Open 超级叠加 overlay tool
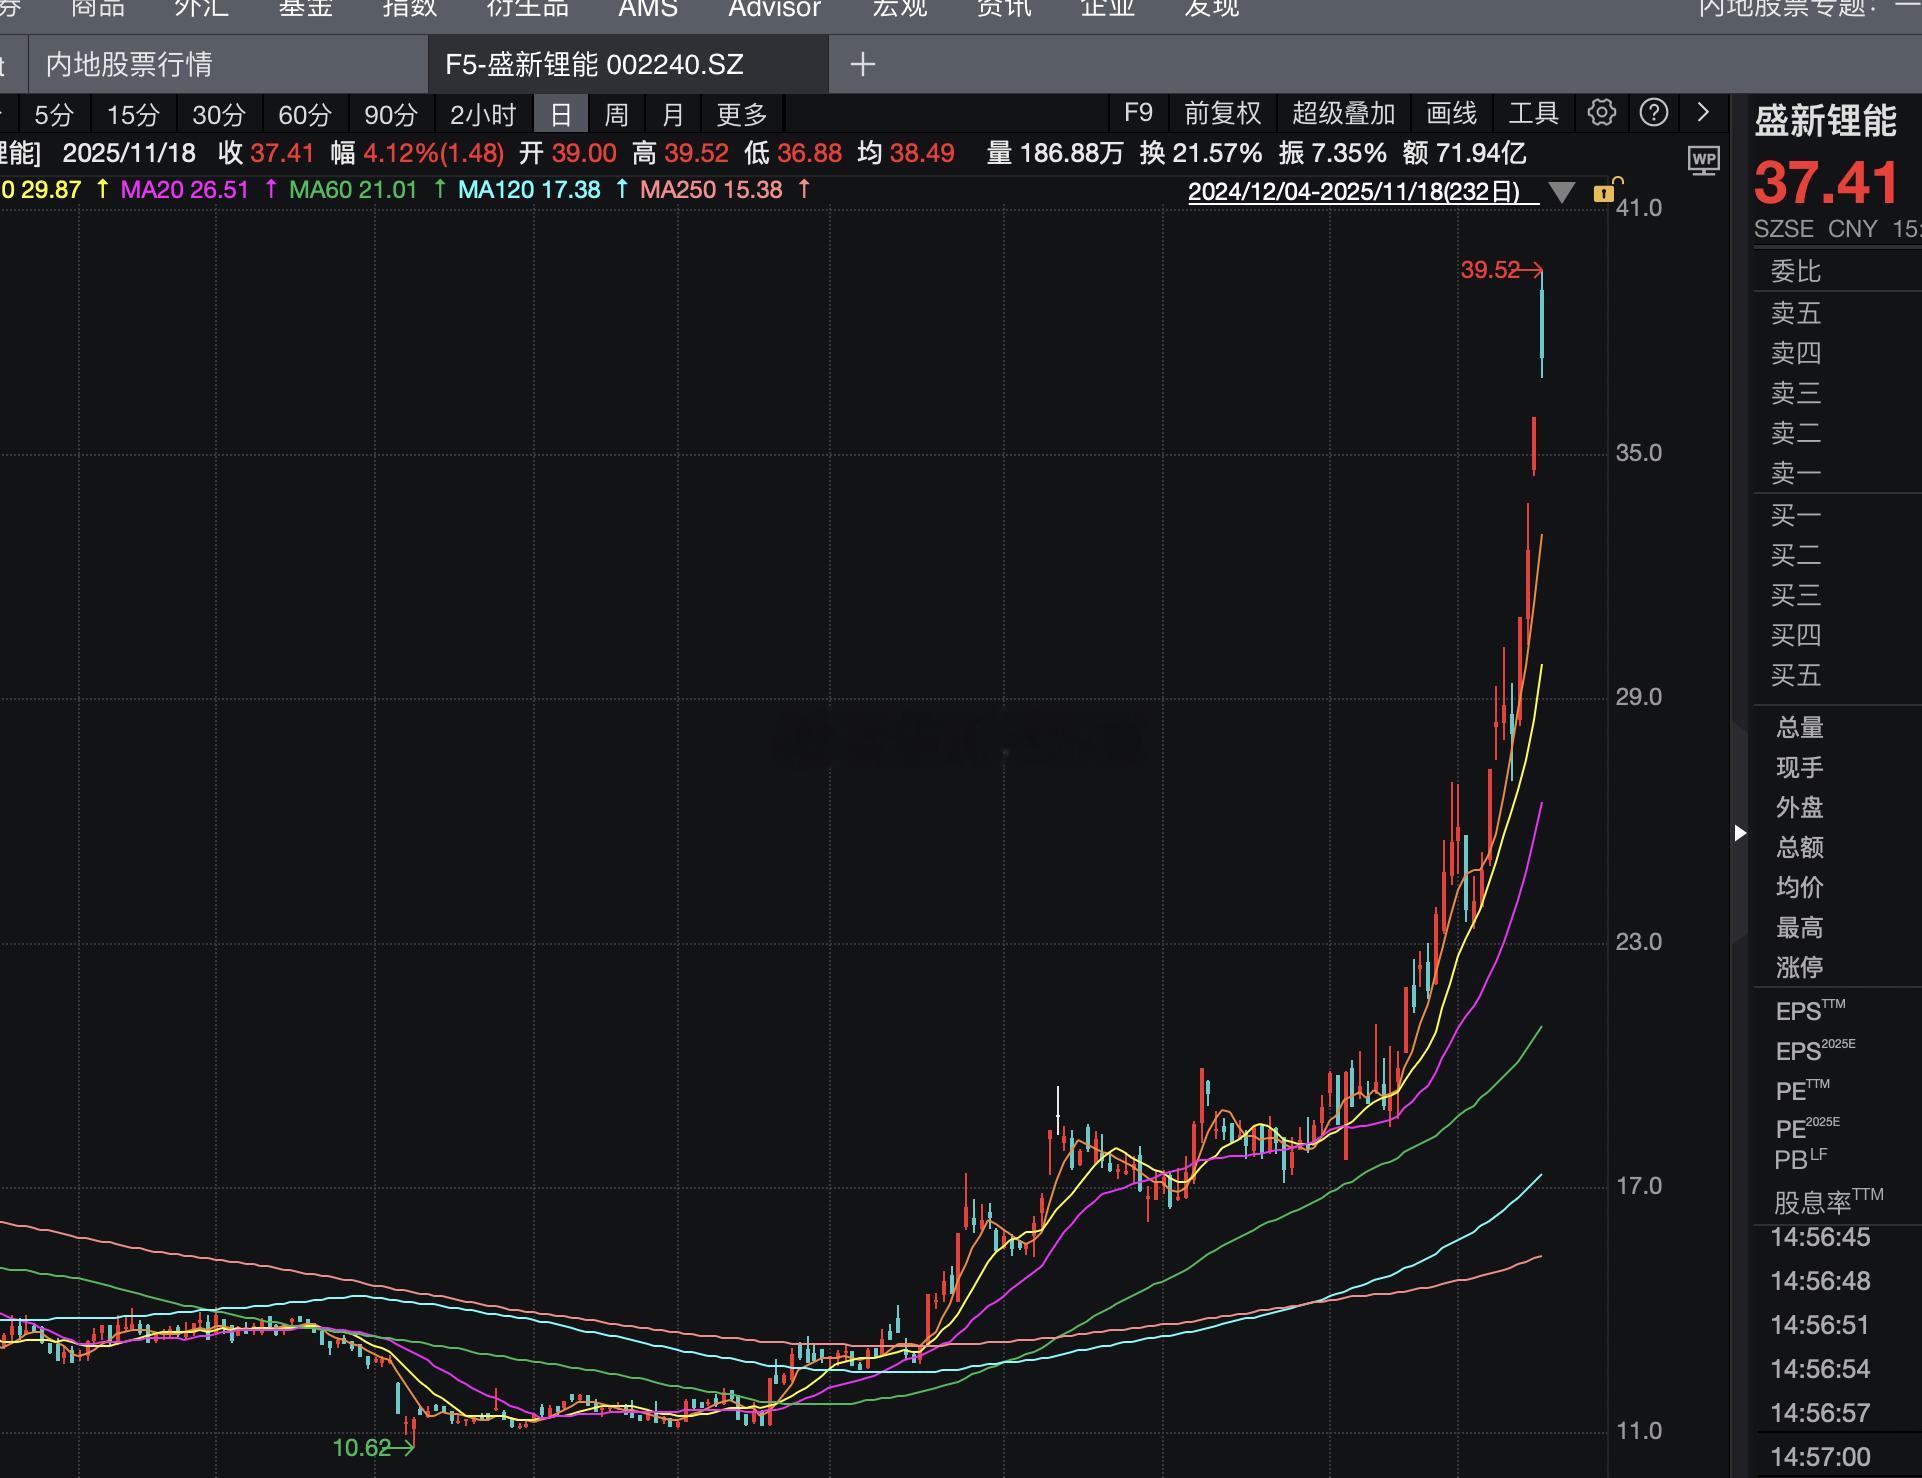This screenshot has height=1478, width=1922. 1343,114
